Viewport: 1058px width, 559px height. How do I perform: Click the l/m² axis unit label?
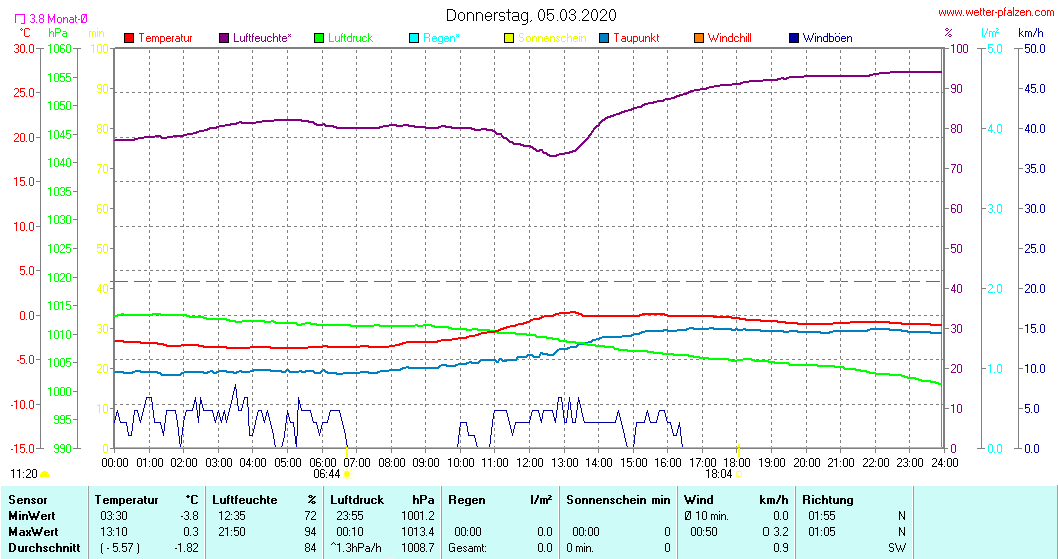click(x=991, y=32)
